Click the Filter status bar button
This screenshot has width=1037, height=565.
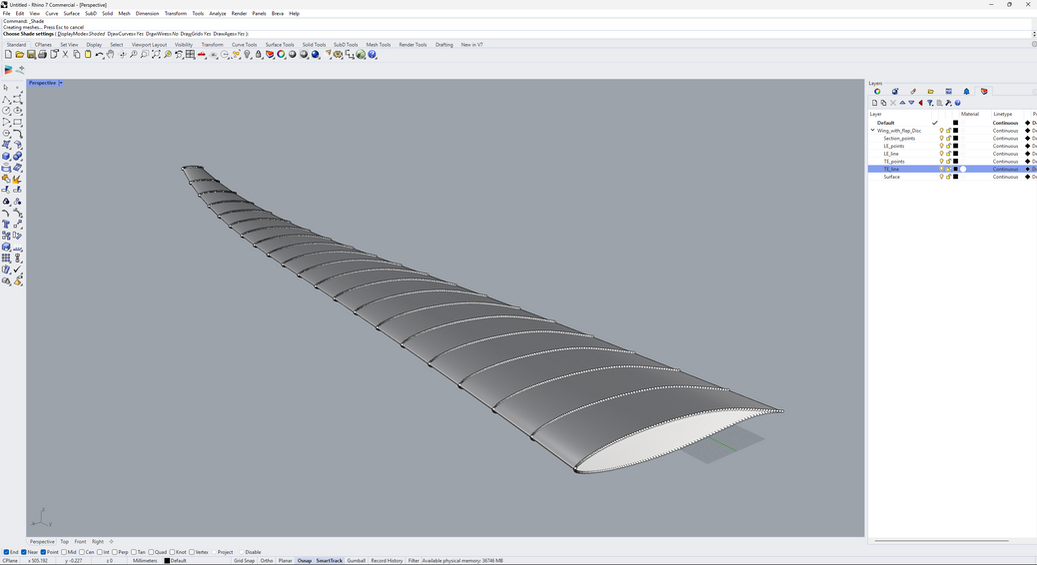[413, 560]
